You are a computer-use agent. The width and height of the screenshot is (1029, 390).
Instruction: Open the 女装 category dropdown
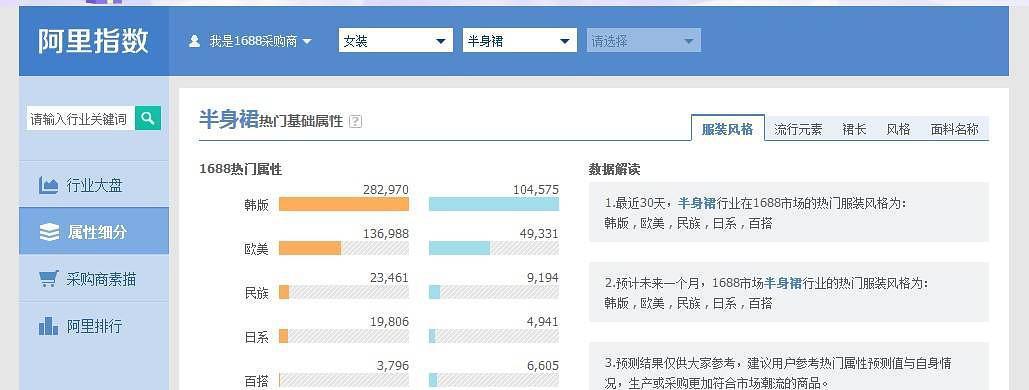pyautogui.click(x=396, y=41)
